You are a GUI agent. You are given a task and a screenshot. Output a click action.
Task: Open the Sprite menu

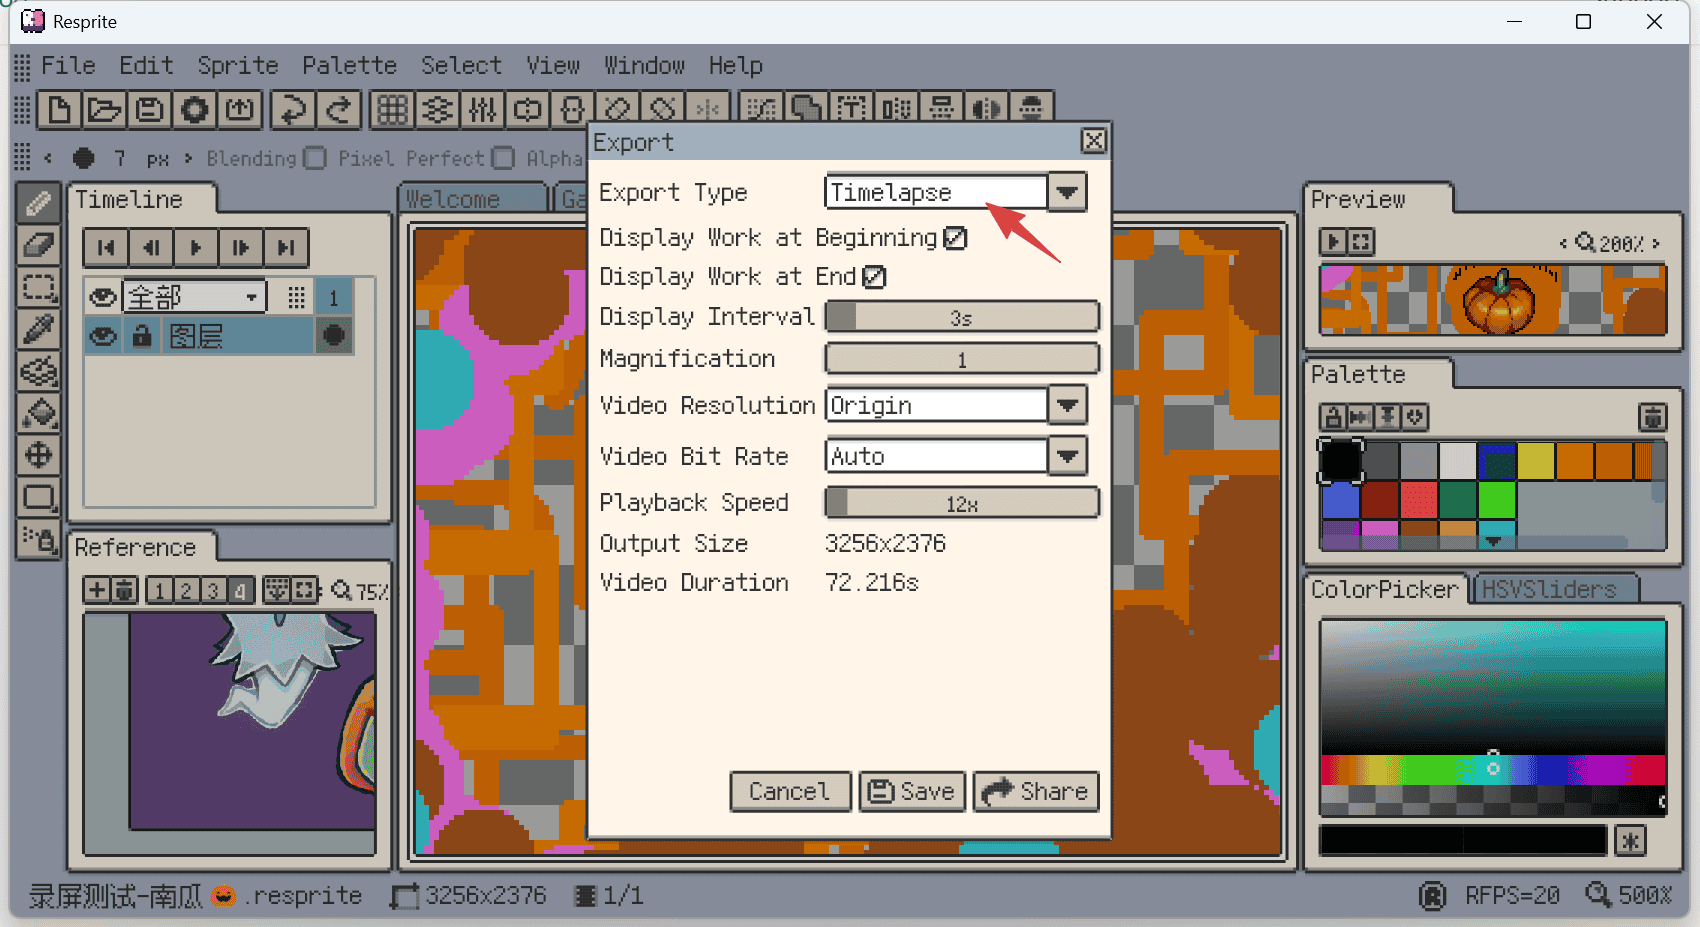237,65
